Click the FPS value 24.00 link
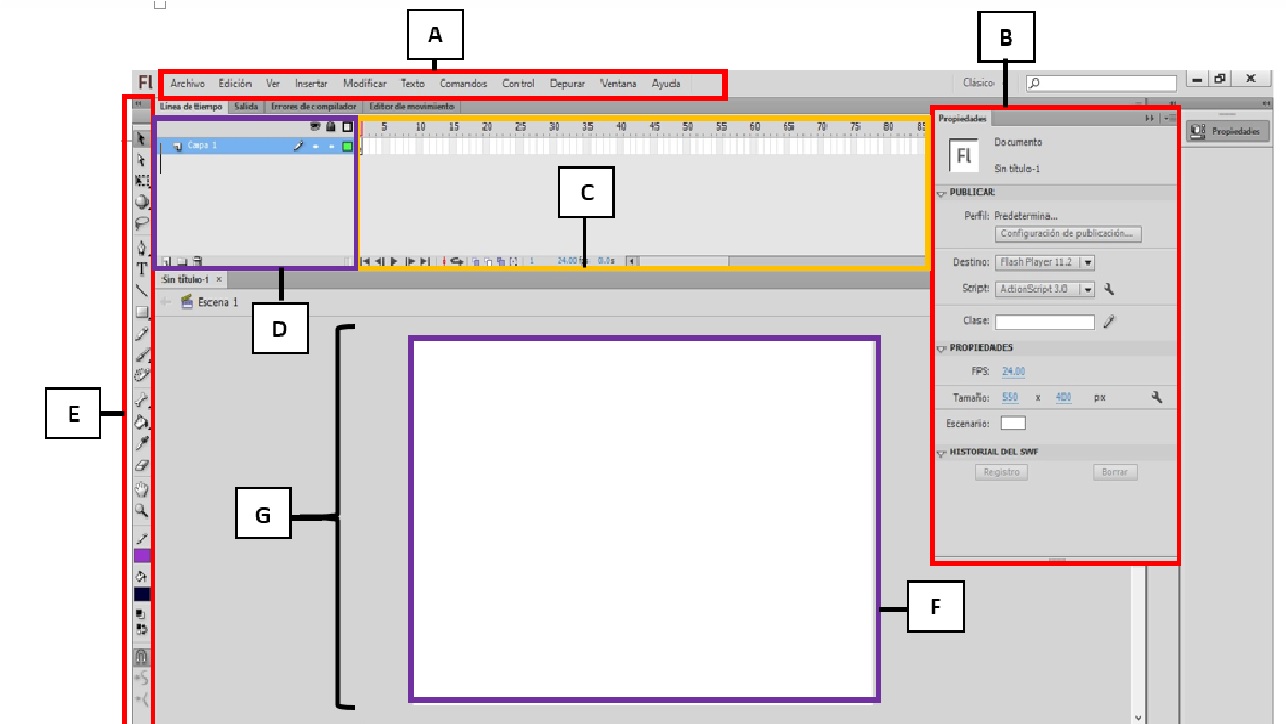This screenshot has height=724, width=1286. click(x=1013, y=369)
